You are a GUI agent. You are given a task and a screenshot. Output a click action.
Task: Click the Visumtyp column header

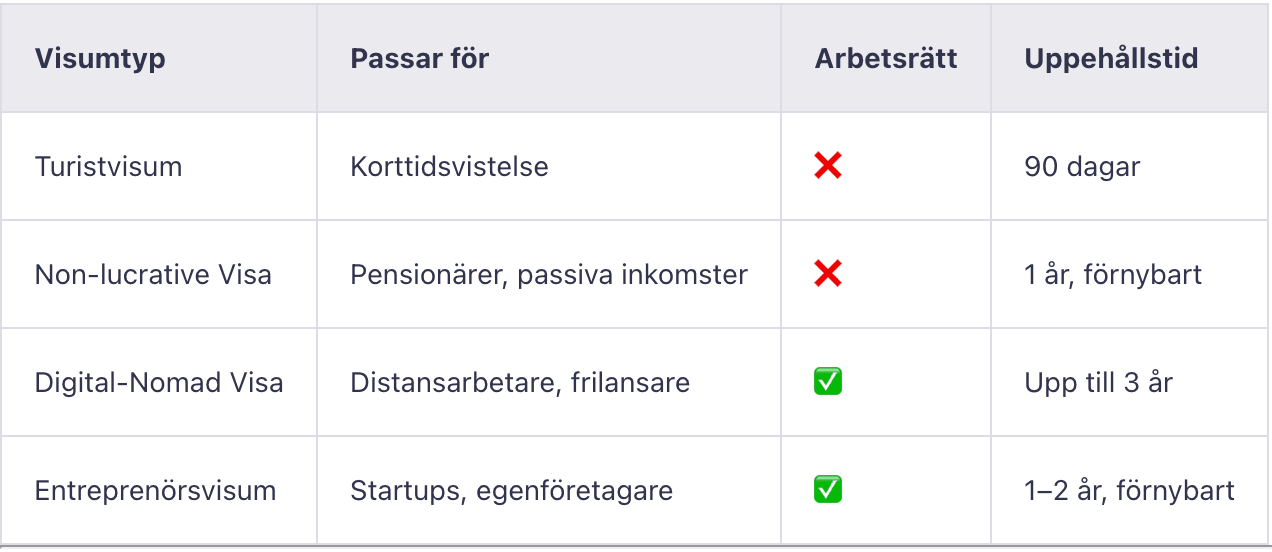pos(100,58)
